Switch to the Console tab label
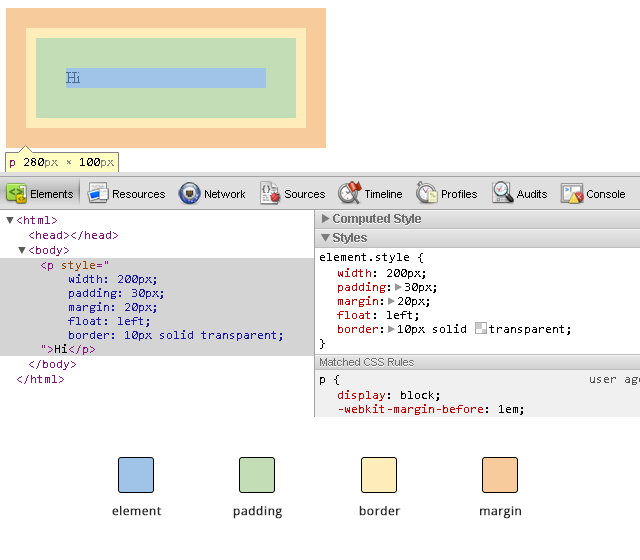 click(x=606, y=194)
